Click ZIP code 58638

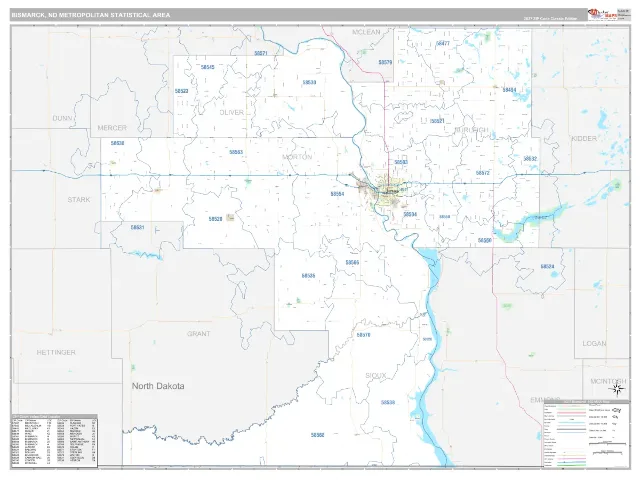[118, 143]
